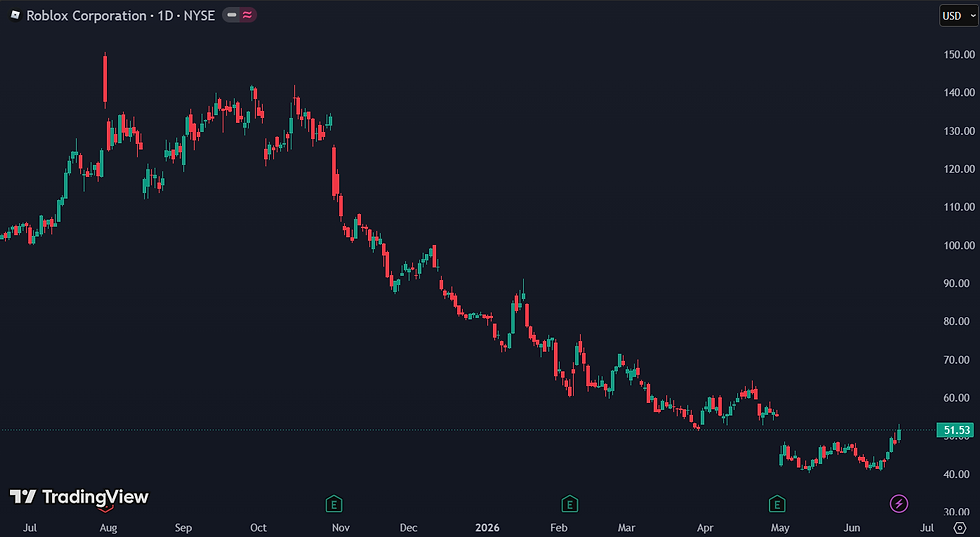
Task: Click the Roblox Corporation · 1D · NYSE title
Action: tap(121, 16)
